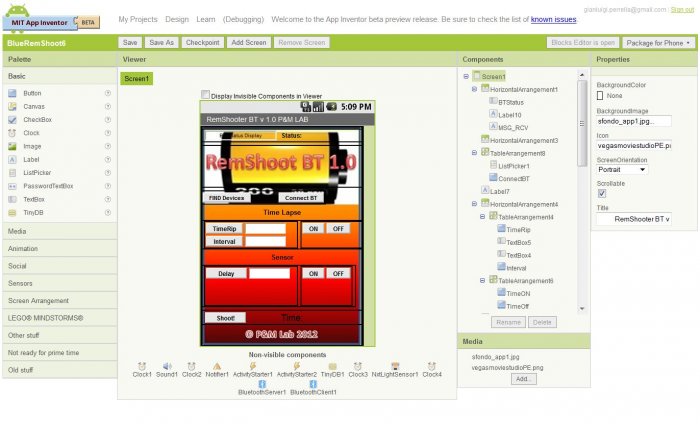Select Sound1 non-visible component
The width and height of the screenshot is (700, 424).
pyautogui.click(x=167, y=370)
